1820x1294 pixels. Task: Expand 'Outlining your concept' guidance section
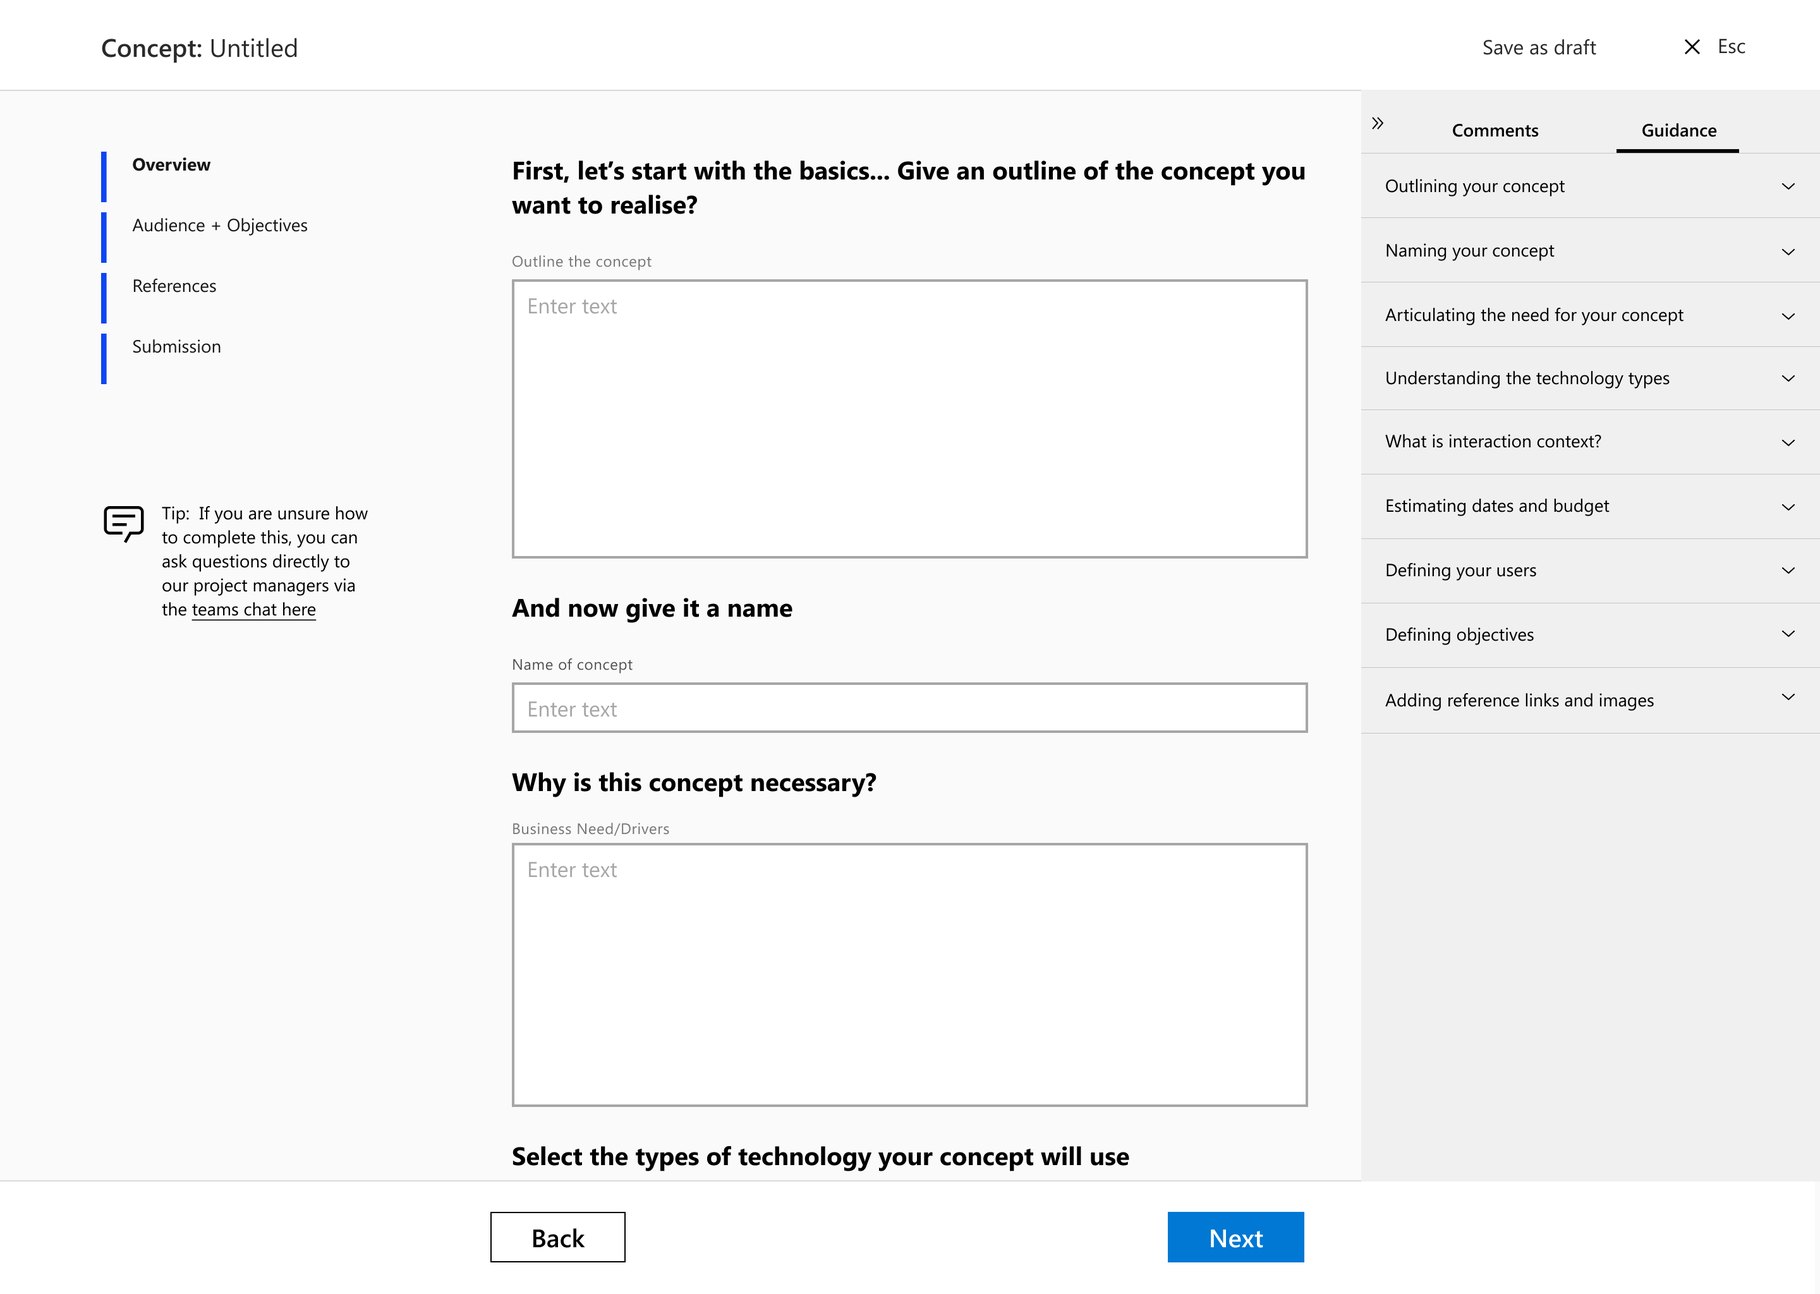tap(1590, 186)
